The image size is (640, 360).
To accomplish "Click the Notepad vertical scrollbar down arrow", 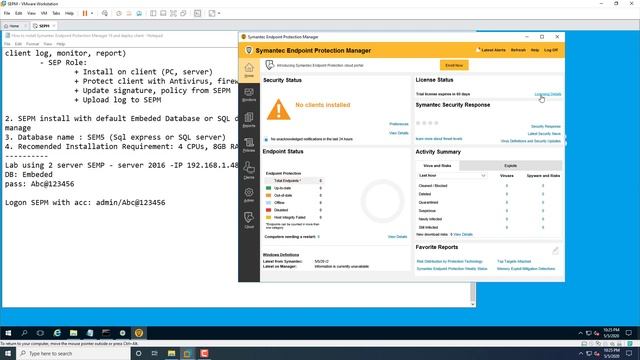I will coord(473,304).
